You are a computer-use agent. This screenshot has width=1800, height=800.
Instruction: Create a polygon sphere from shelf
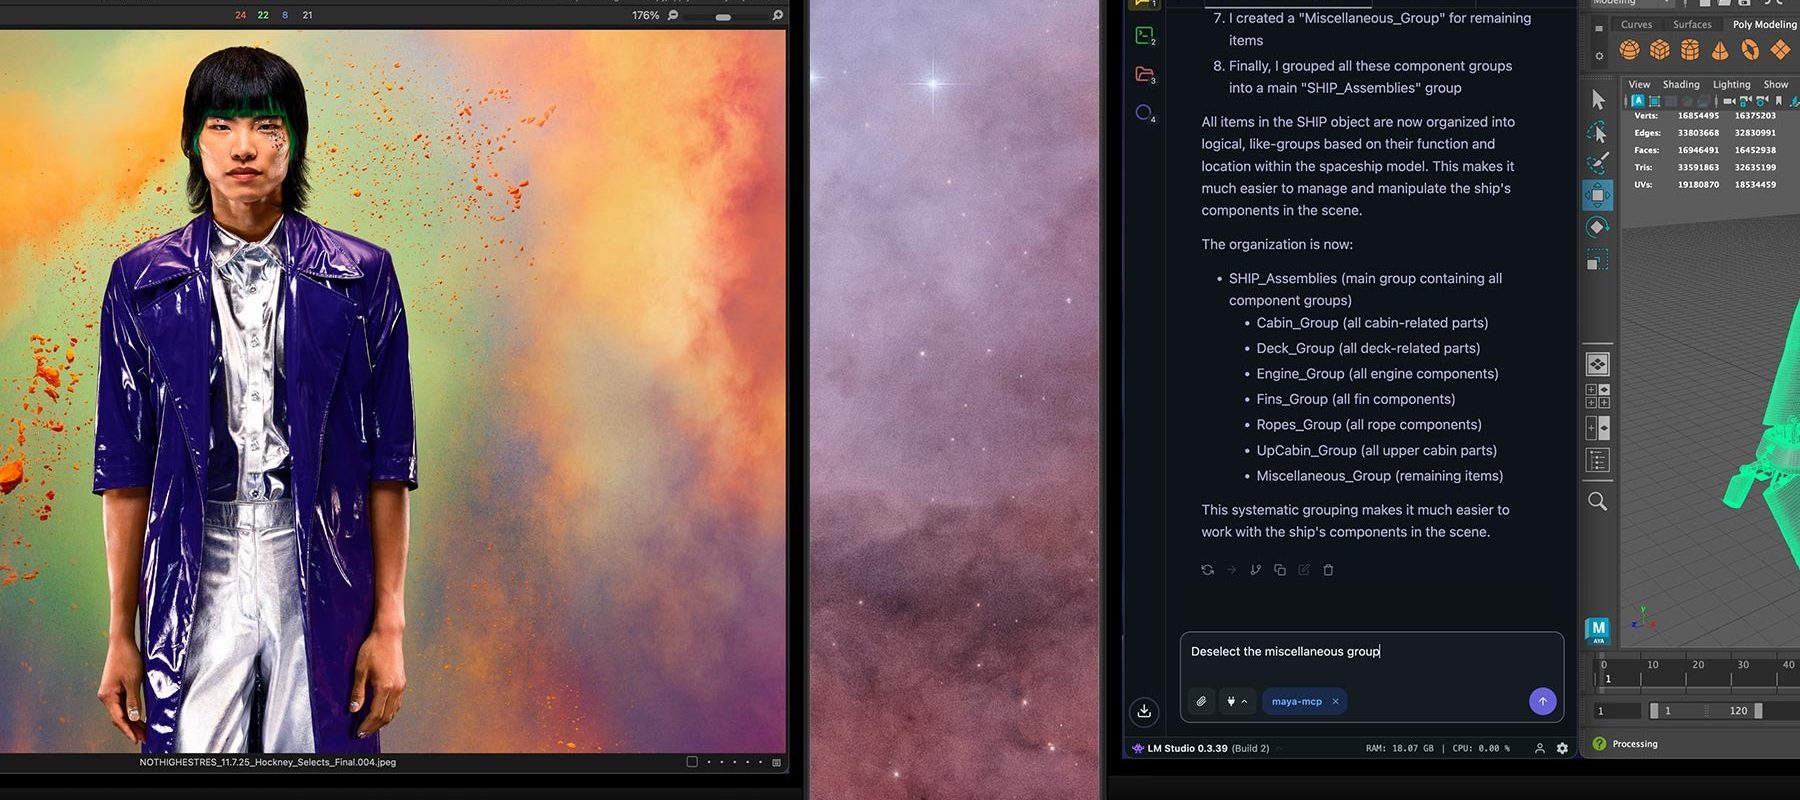[x=1629, y=49]
